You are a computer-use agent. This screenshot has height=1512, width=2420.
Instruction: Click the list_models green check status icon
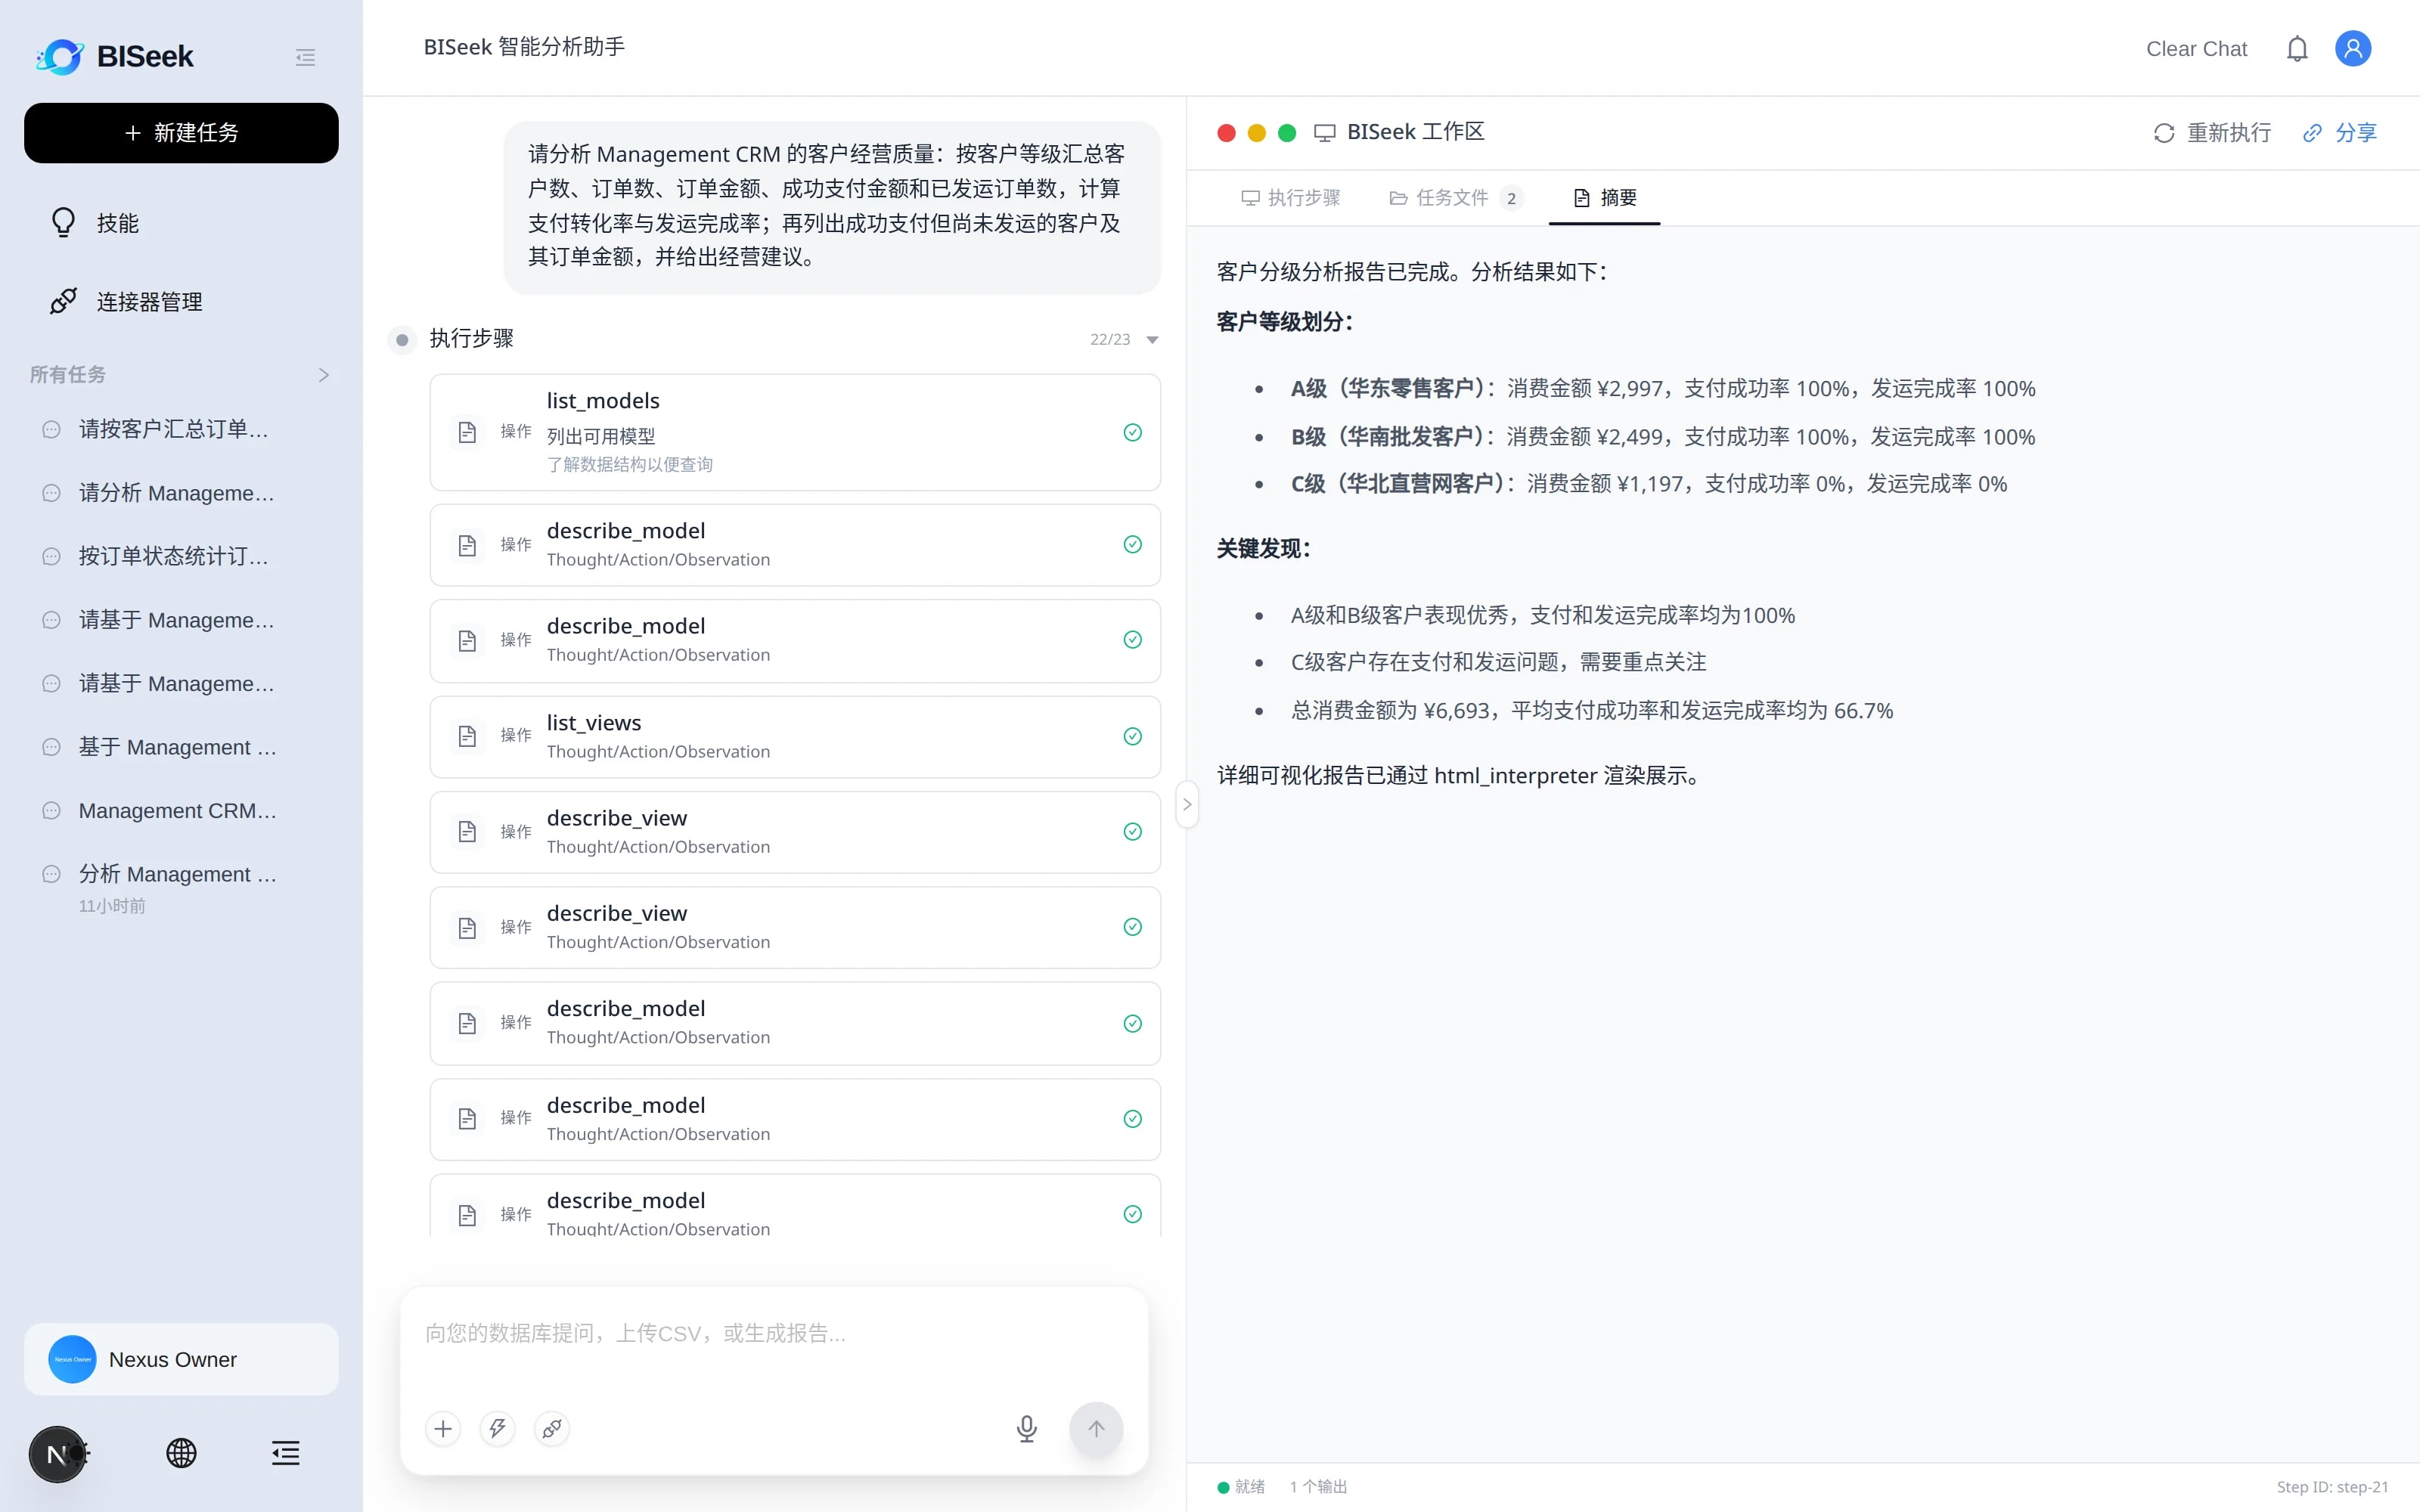pos(1132,432)
